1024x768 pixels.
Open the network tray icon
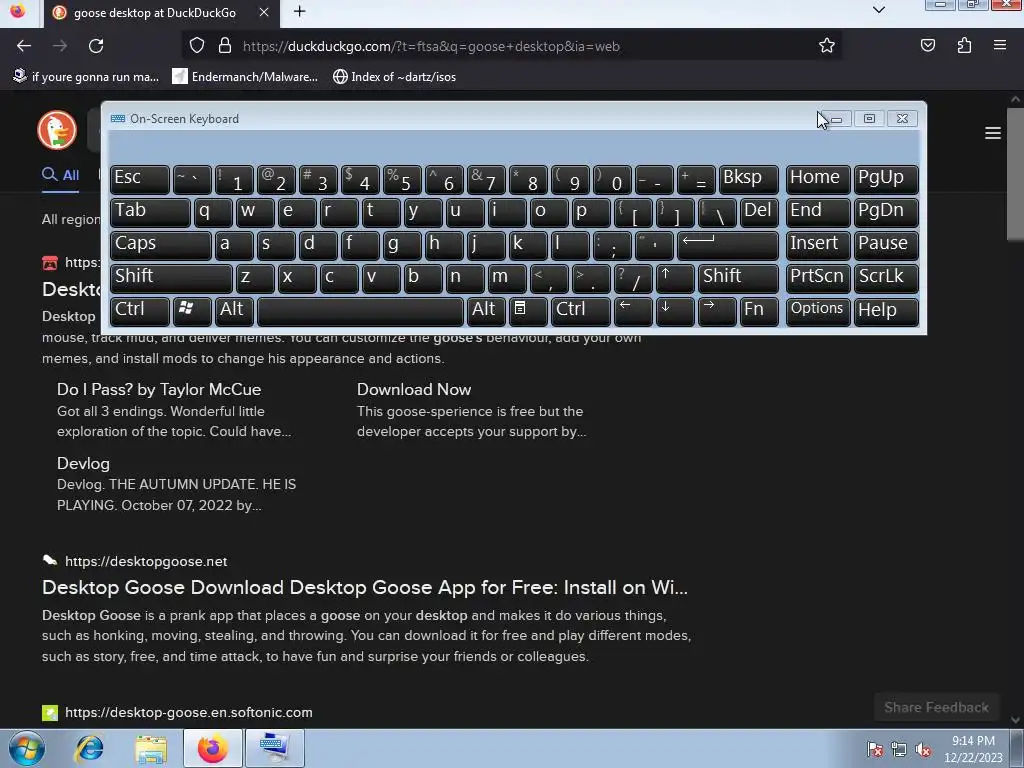899,750
